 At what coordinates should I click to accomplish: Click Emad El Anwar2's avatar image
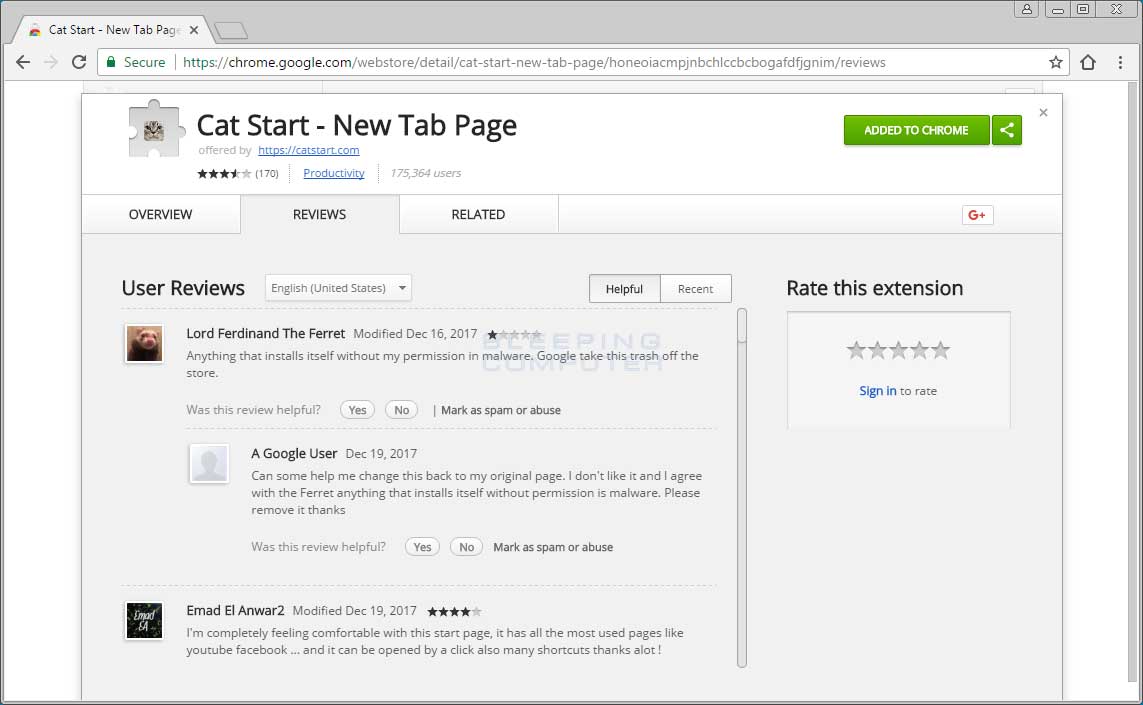(x=144, y=620)
